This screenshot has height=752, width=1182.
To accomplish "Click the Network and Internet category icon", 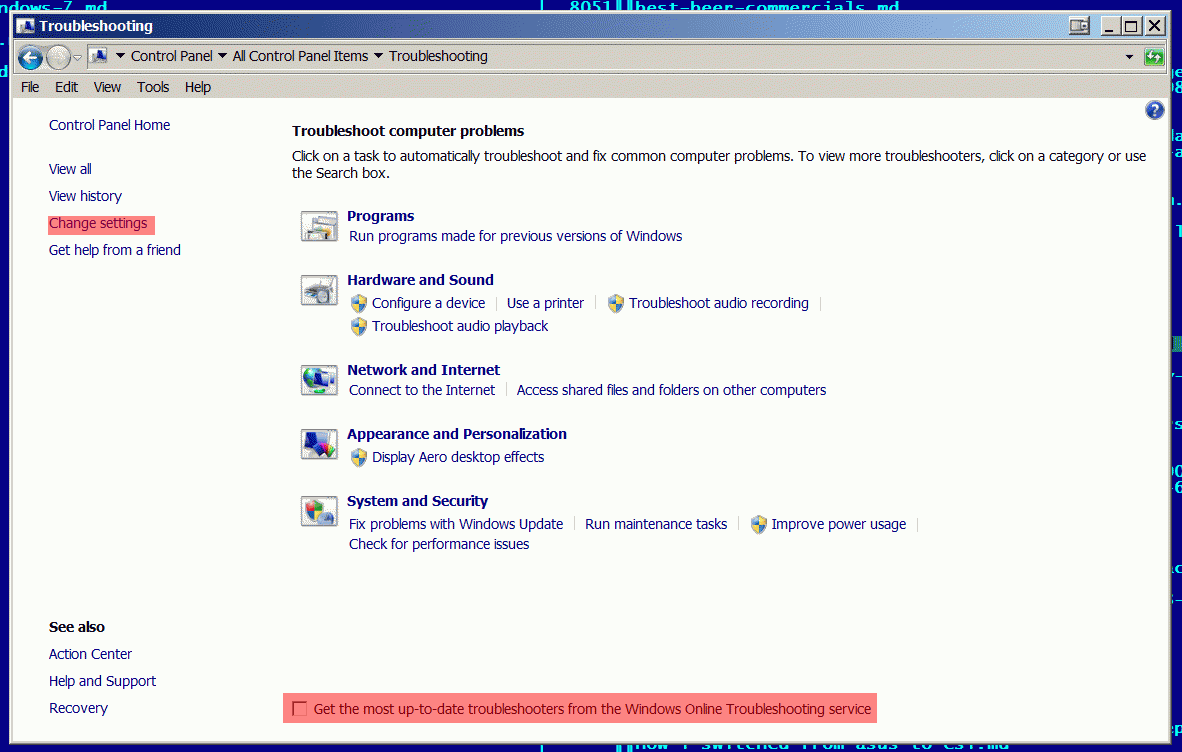I will click(x=319, y=380).
